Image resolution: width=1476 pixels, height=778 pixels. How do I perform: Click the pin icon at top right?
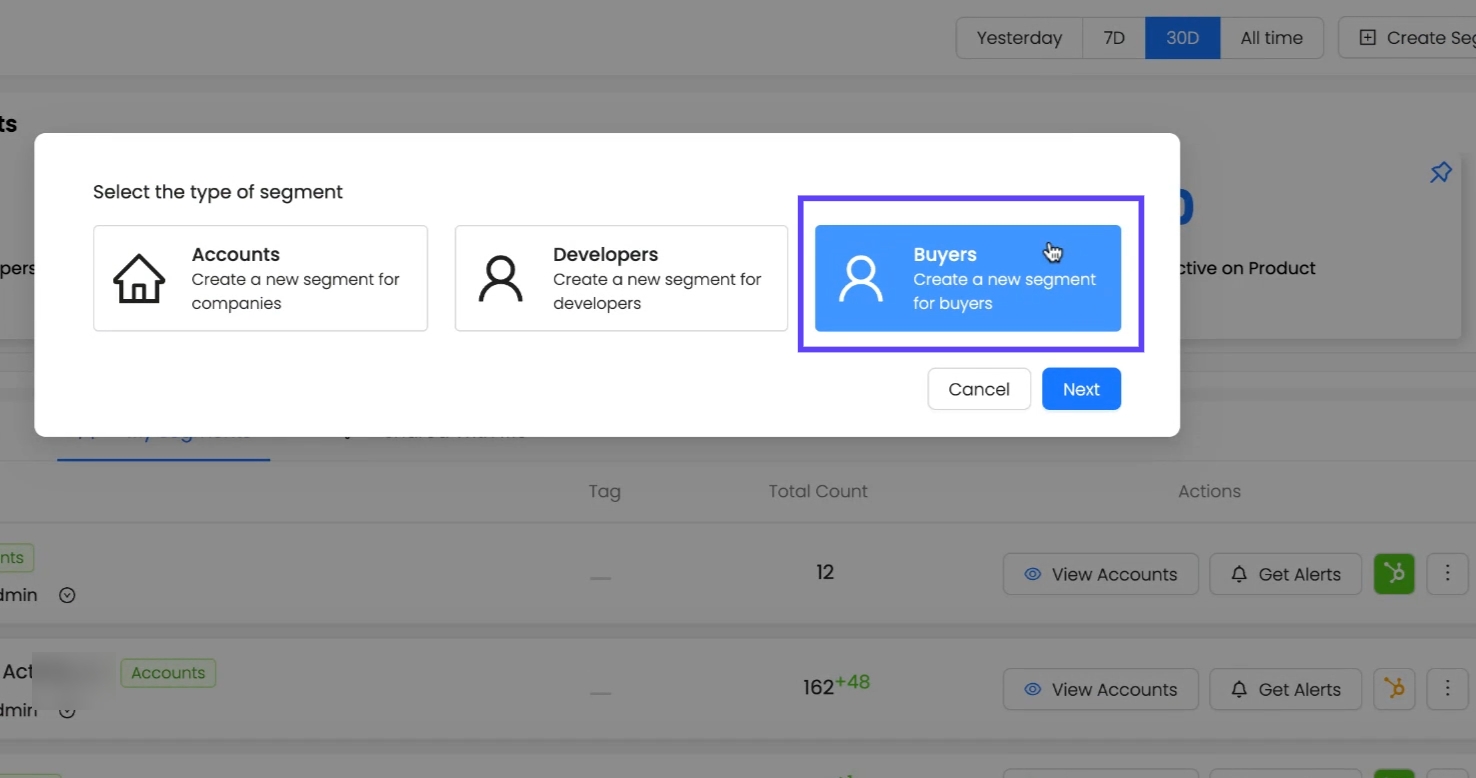click(1440, 173)
